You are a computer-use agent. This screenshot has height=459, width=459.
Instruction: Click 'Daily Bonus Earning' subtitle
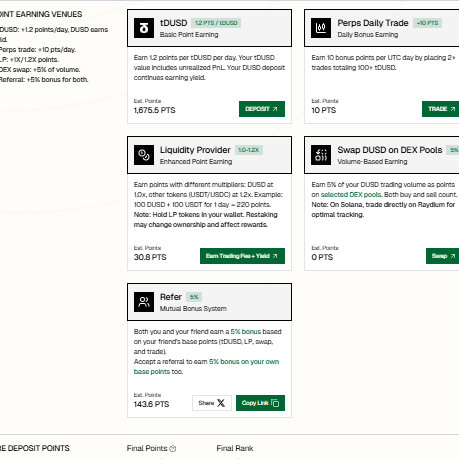tap(368, 35)
